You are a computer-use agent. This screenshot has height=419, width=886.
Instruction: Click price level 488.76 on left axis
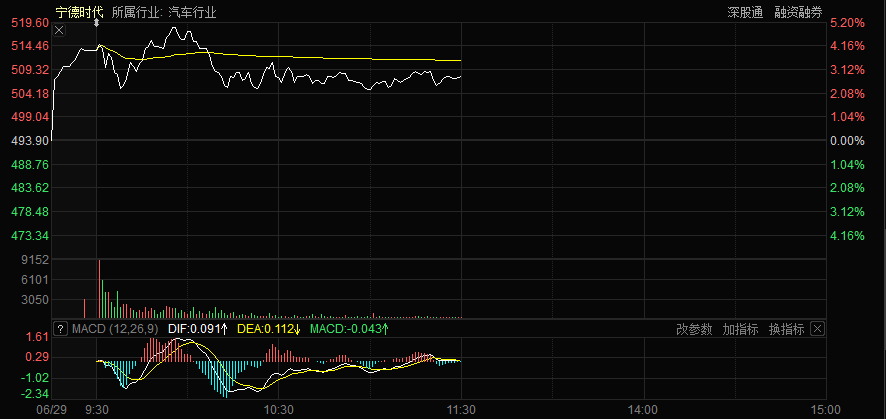[x=29, y=165]
